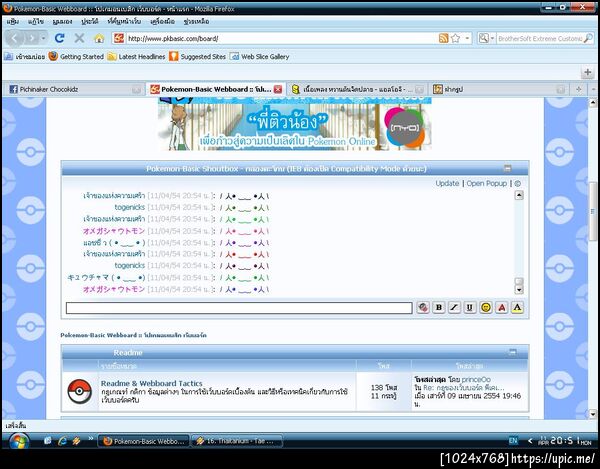600x469 pixels.
Task: Click the shoutbox scroll down arrow
Action: (x=519, y=290)
